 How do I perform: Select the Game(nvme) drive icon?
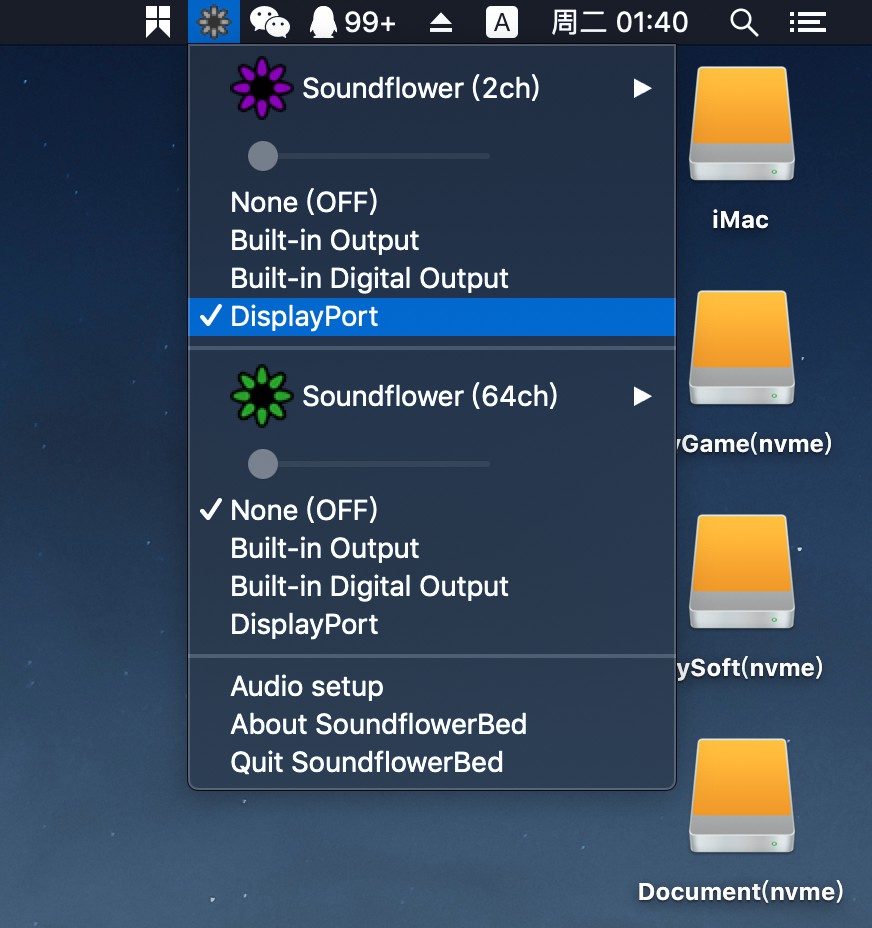(741, 347)
